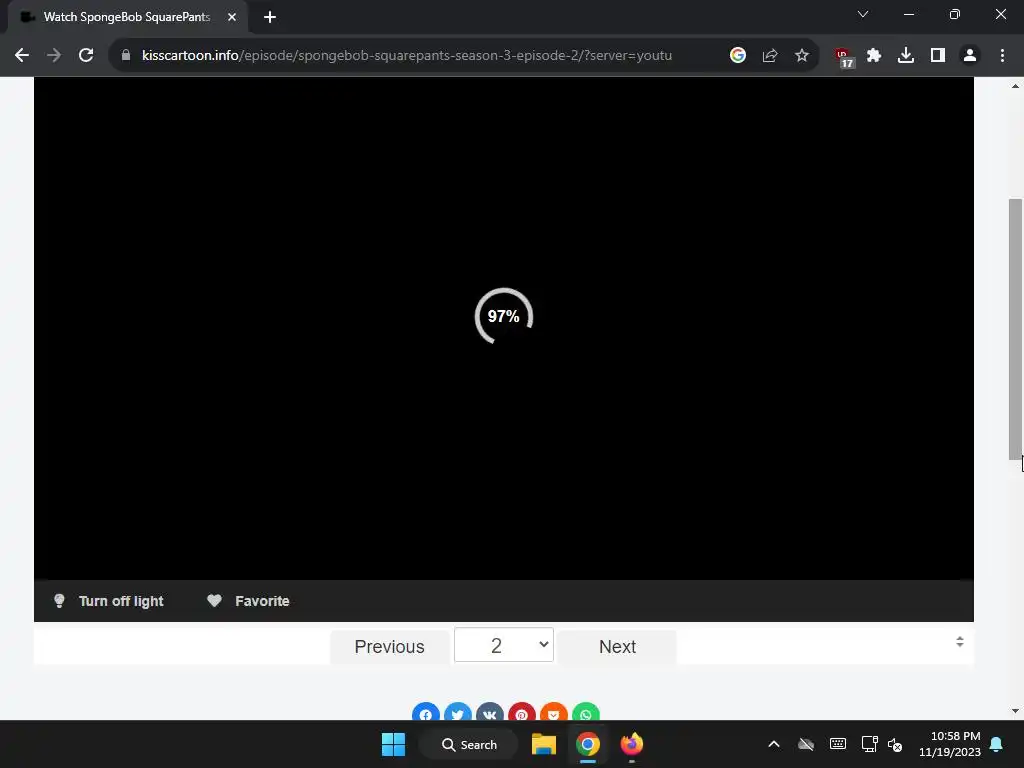Share on Twitter
Image resolution: width=1024 pixels, height=768 pixels.
pos(458,712)
